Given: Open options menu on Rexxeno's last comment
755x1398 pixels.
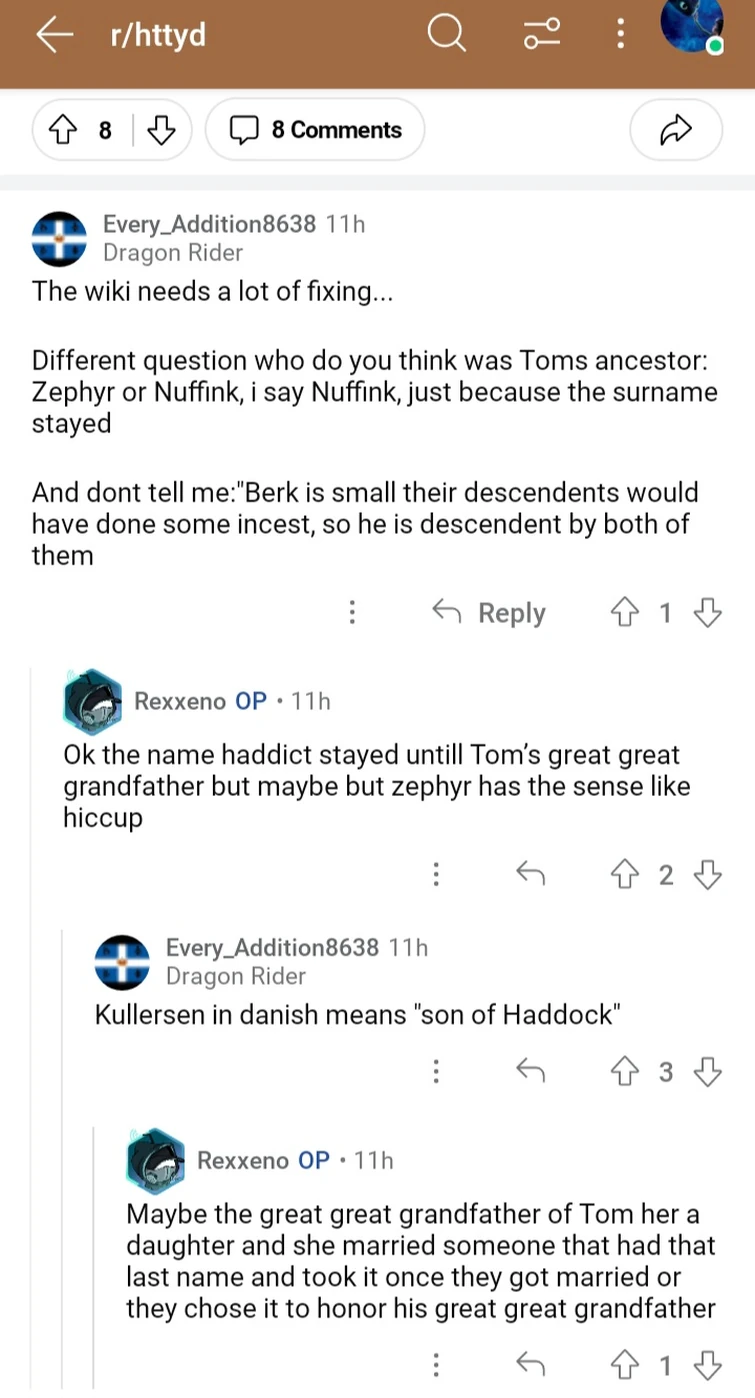Looking at the screenshot, I should [x=436, y=1364].
